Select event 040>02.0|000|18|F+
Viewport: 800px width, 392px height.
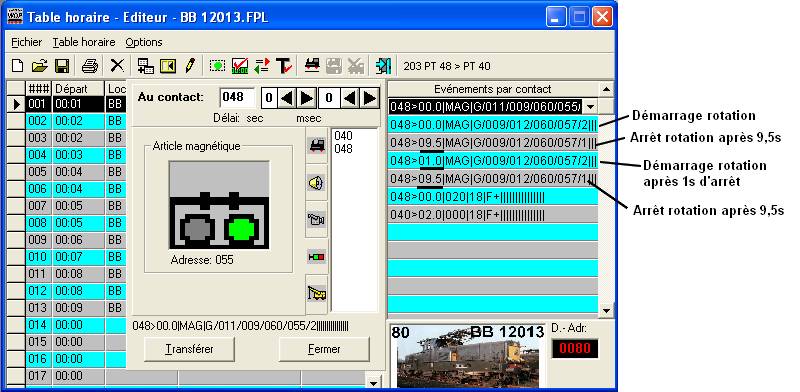pyautogui.click(x=493, y=215)
